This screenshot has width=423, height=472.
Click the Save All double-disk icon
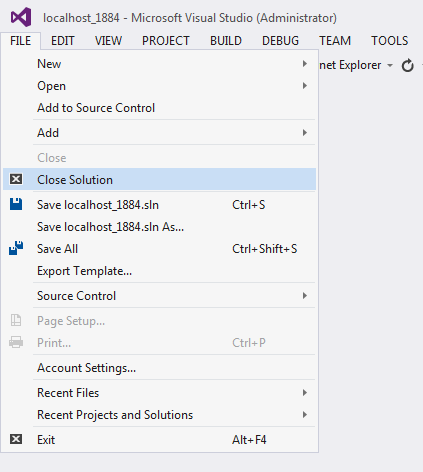coord(16,248)
